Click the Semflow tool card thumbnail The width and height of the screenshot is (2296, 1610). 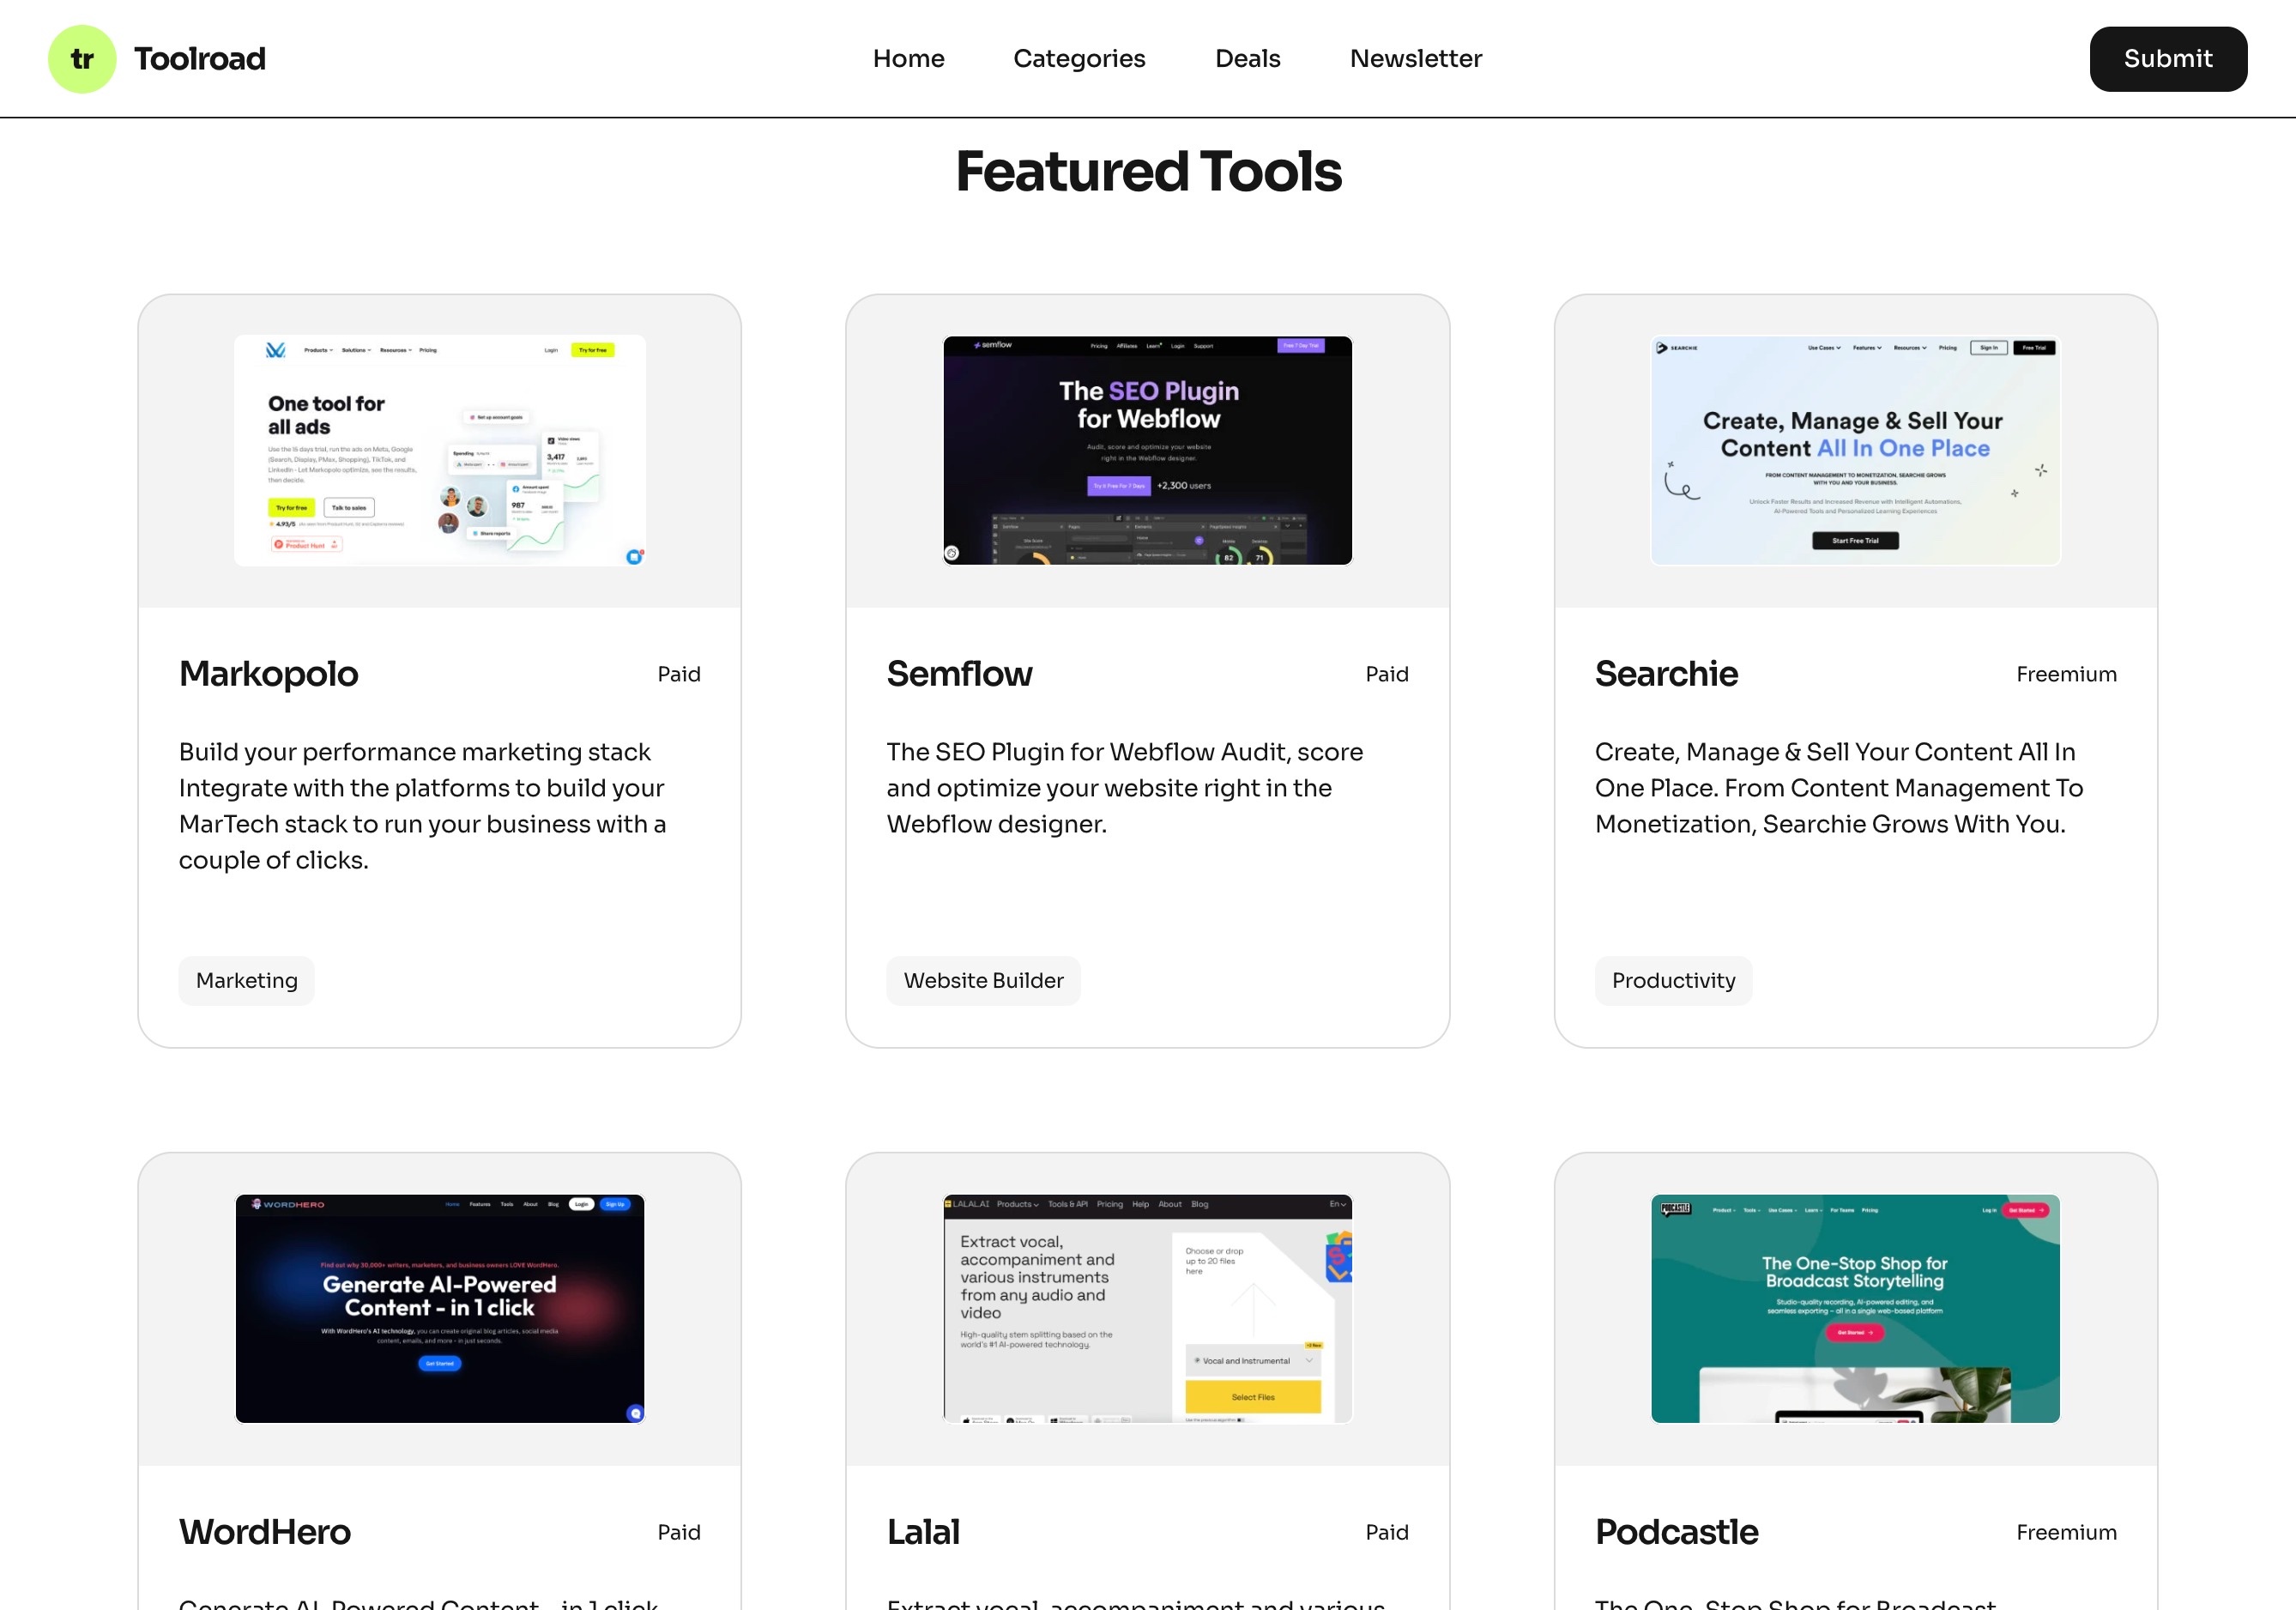coord(1146,450)
